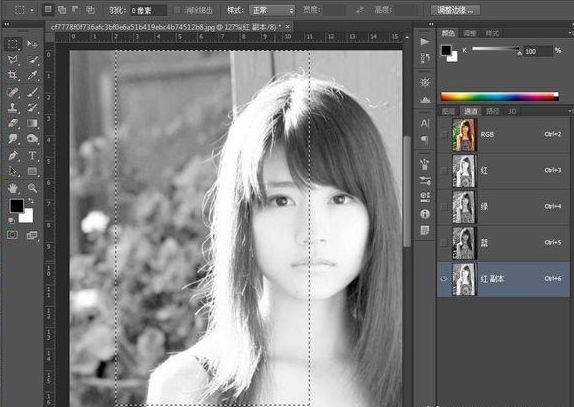
Task: Select the Rectangular Marquee tool
Action: [12, 44]
